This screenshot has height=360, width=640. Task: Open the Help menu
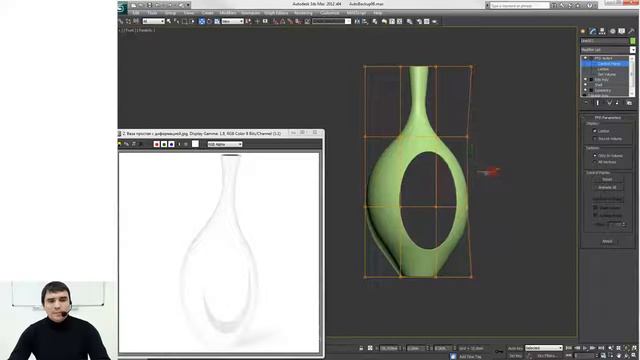point(378,13)
